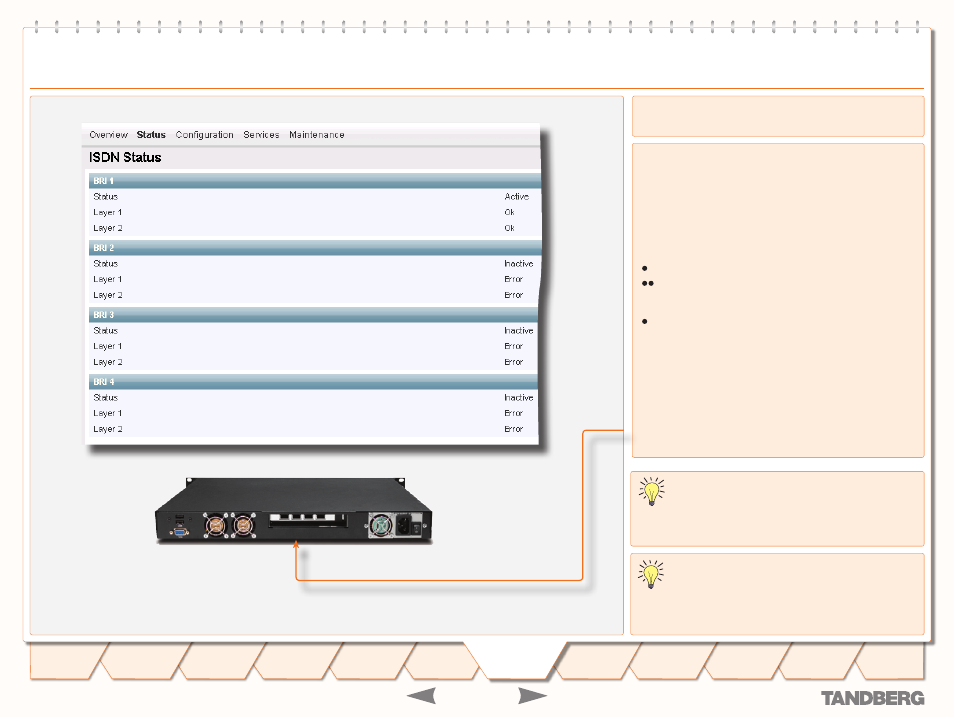Screen dimensions: 954x717
Task: Click the power inlet on the device rear
Action: [x=403, y=525]
